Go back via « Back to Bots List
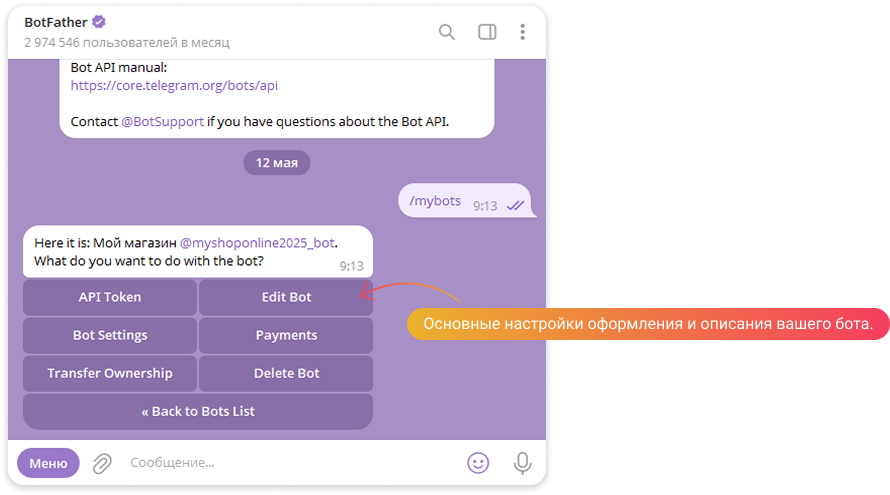 (x=198, y=411)
